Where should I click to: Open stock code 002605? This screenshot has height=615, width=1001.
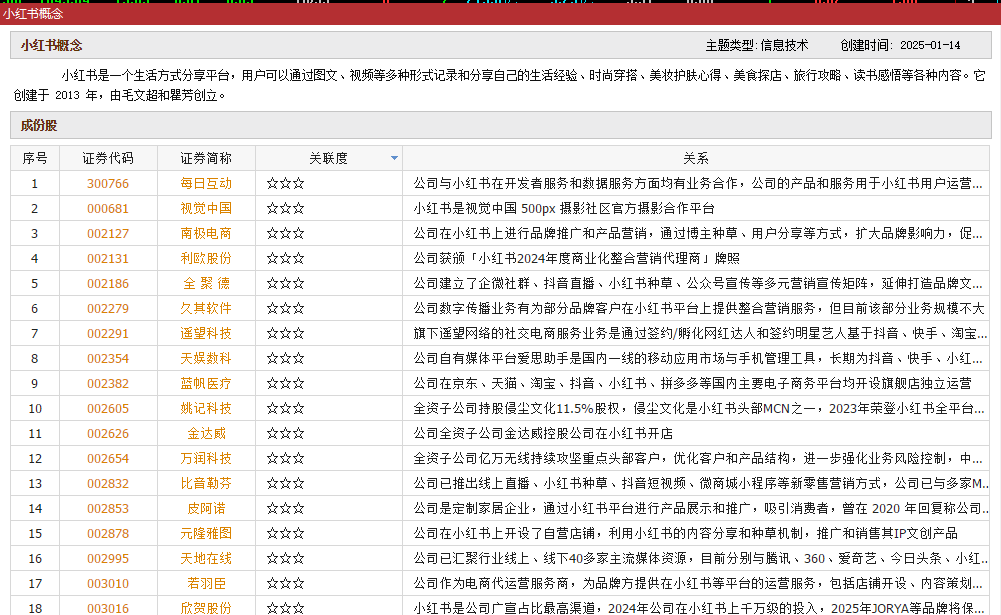pyautogui.click(x=108, y=409)
